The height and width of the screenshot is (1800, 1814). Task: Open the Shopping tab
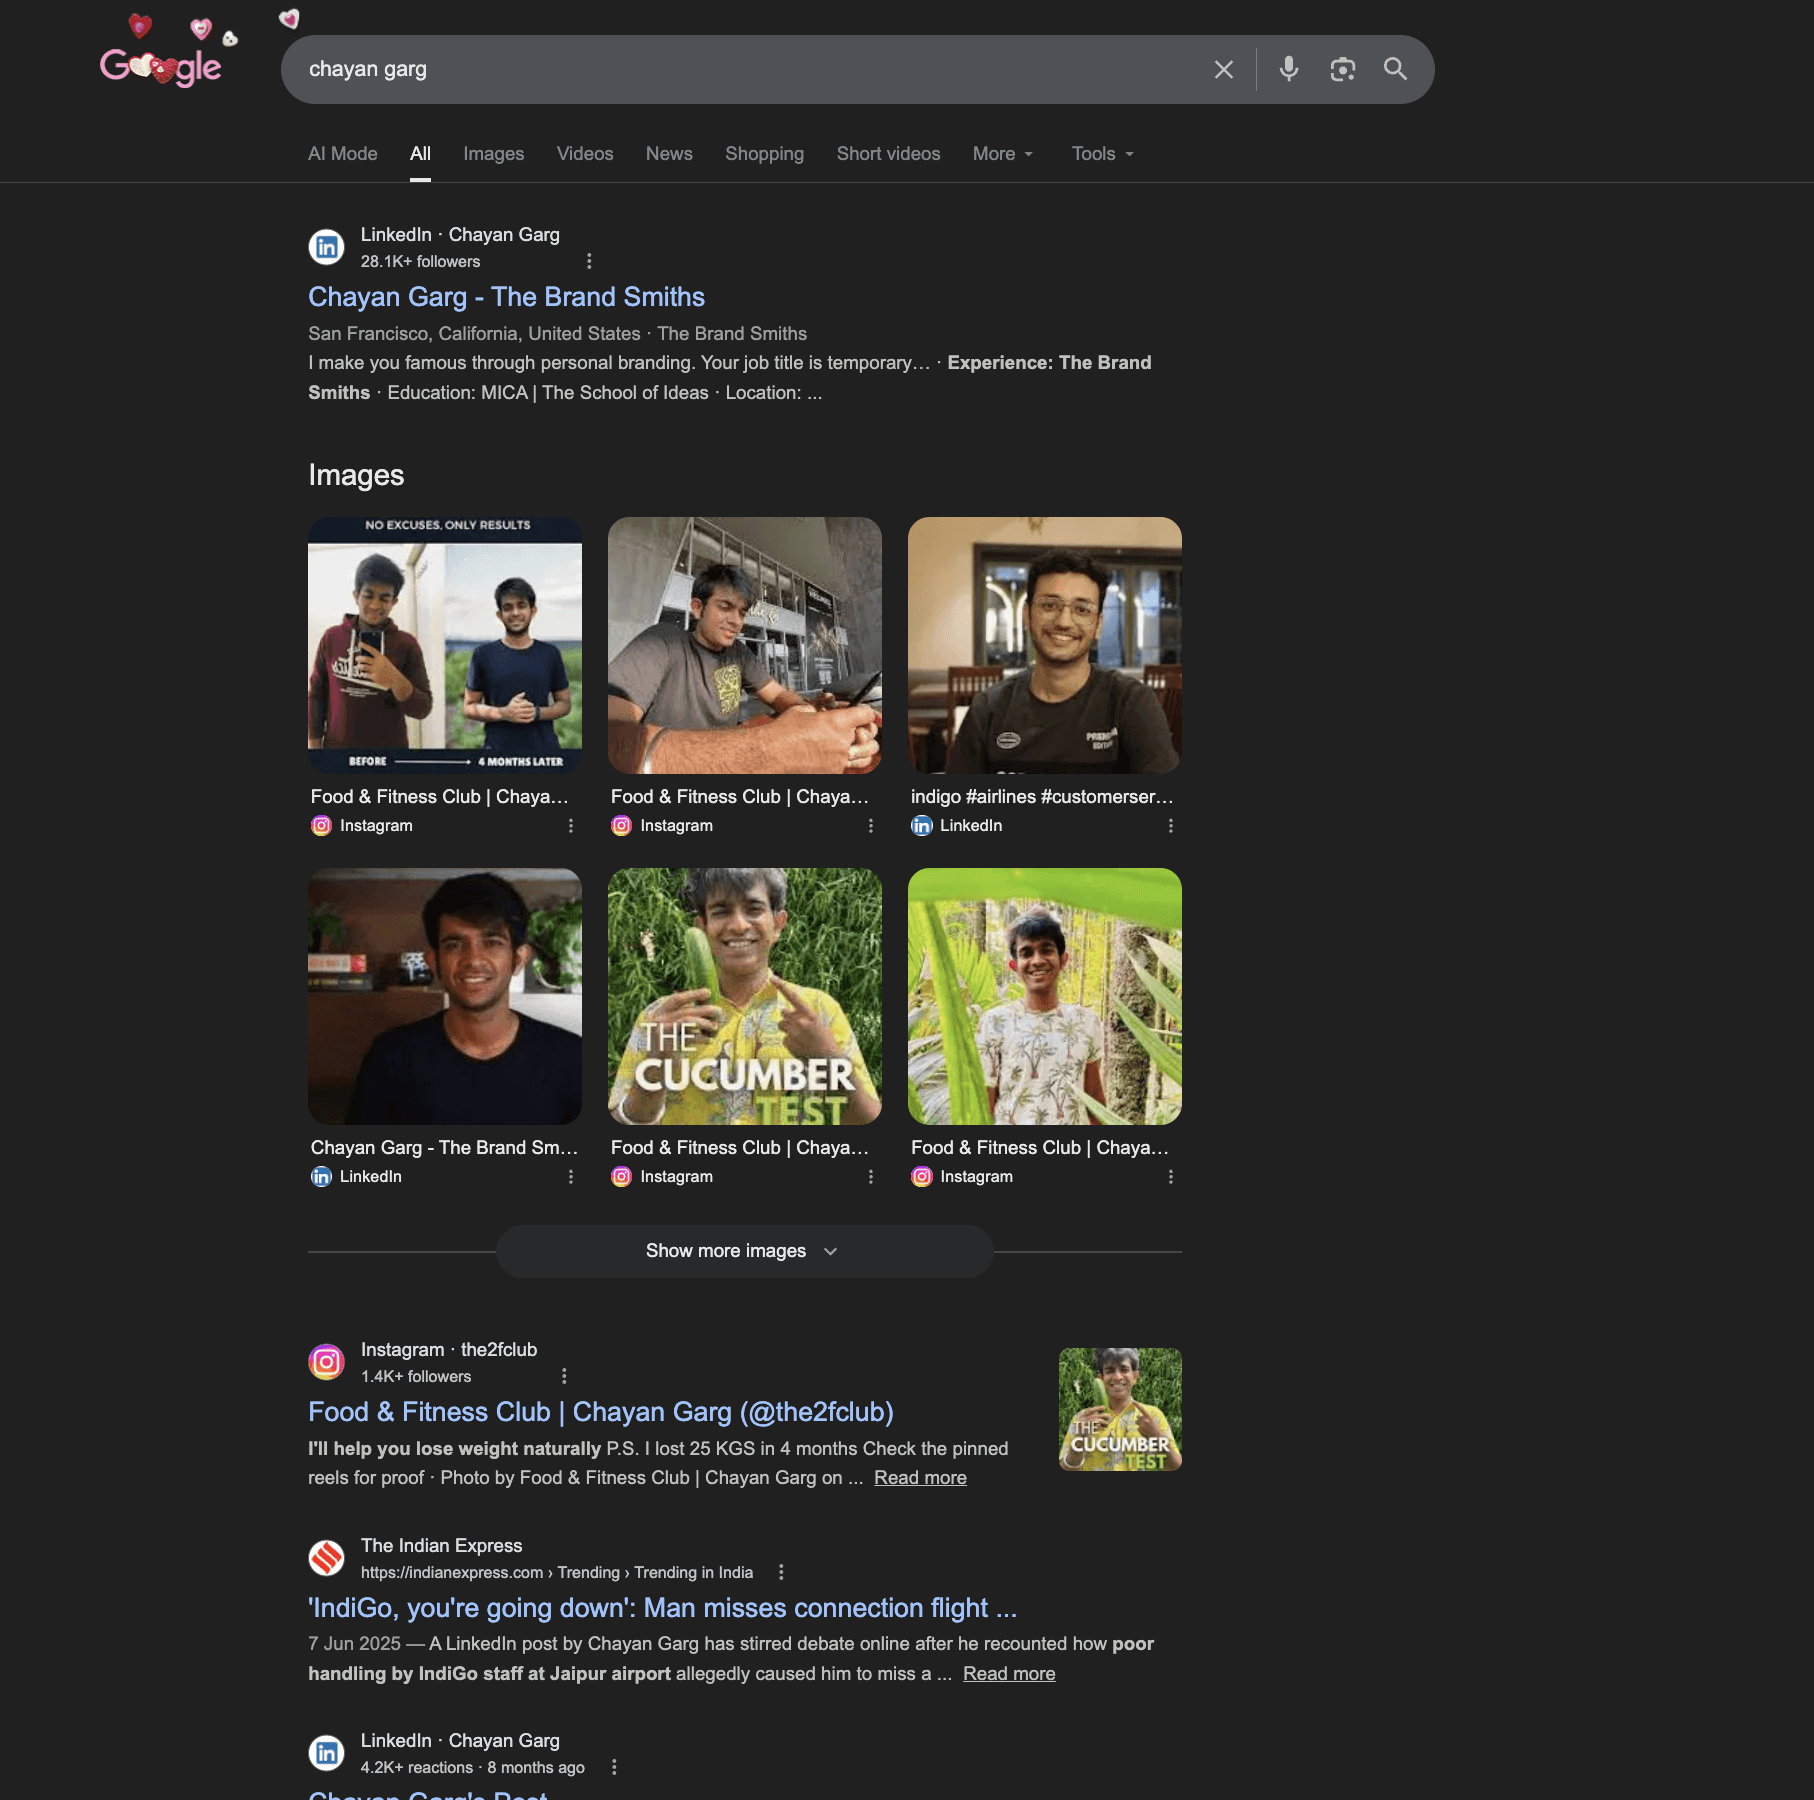click(x=764, y=154)
